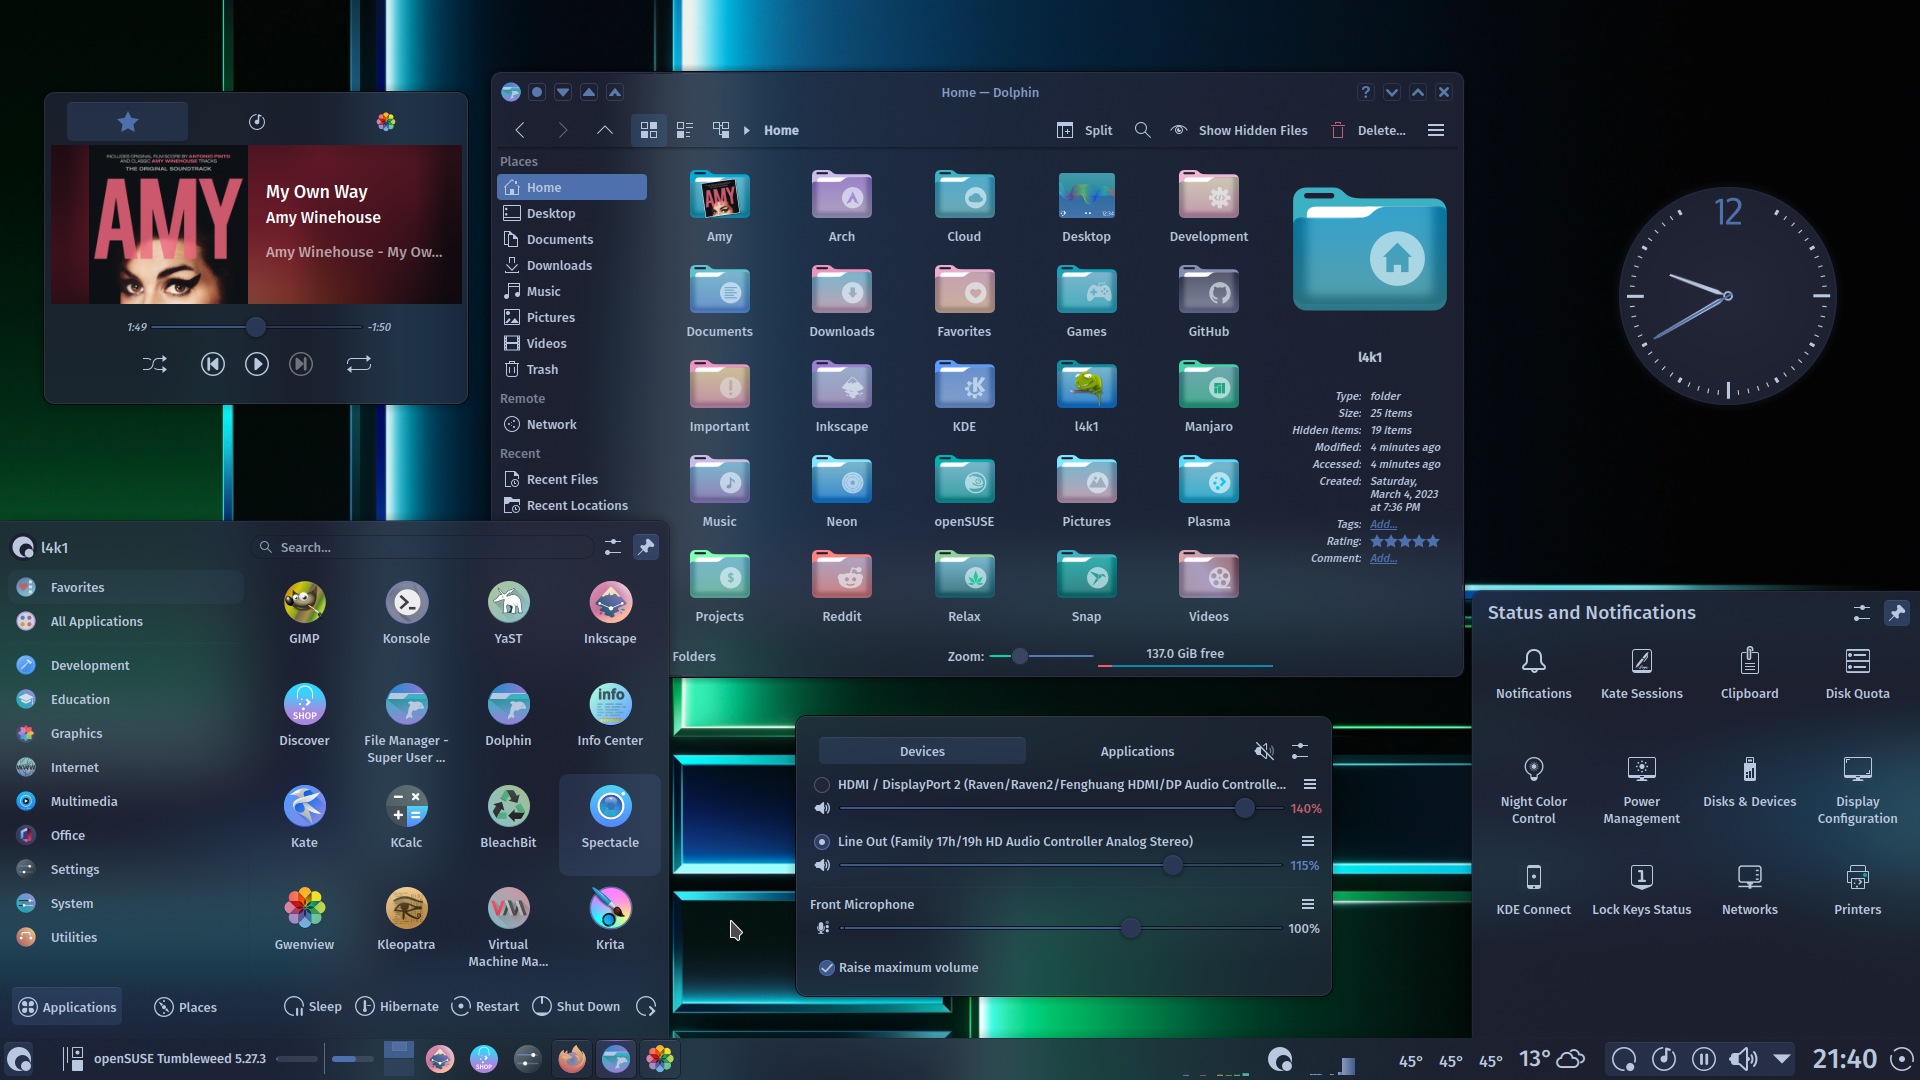1920x1080 pixels.
Task: Open the openSUSE folder
Action: tap(964, 492)
